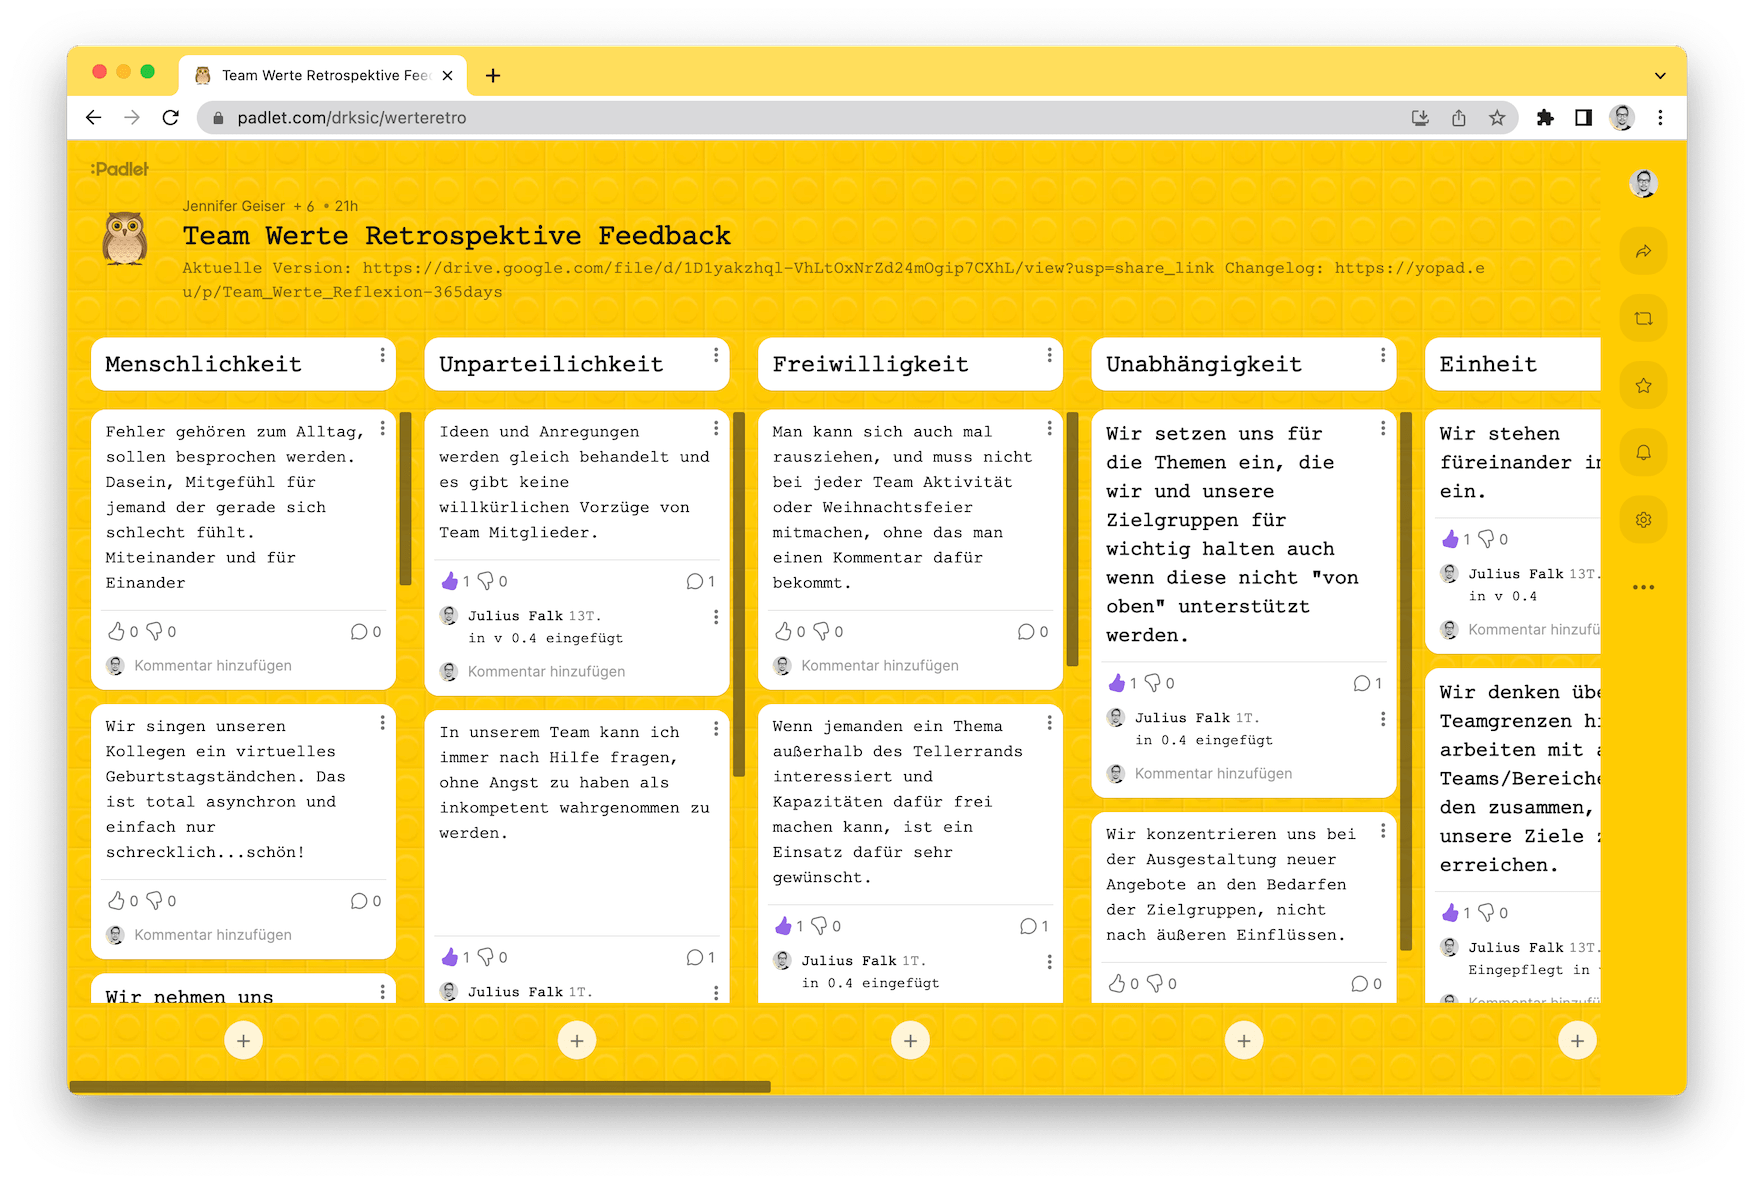Add a post to Unparteilichkeit column

click(577, 1041)
